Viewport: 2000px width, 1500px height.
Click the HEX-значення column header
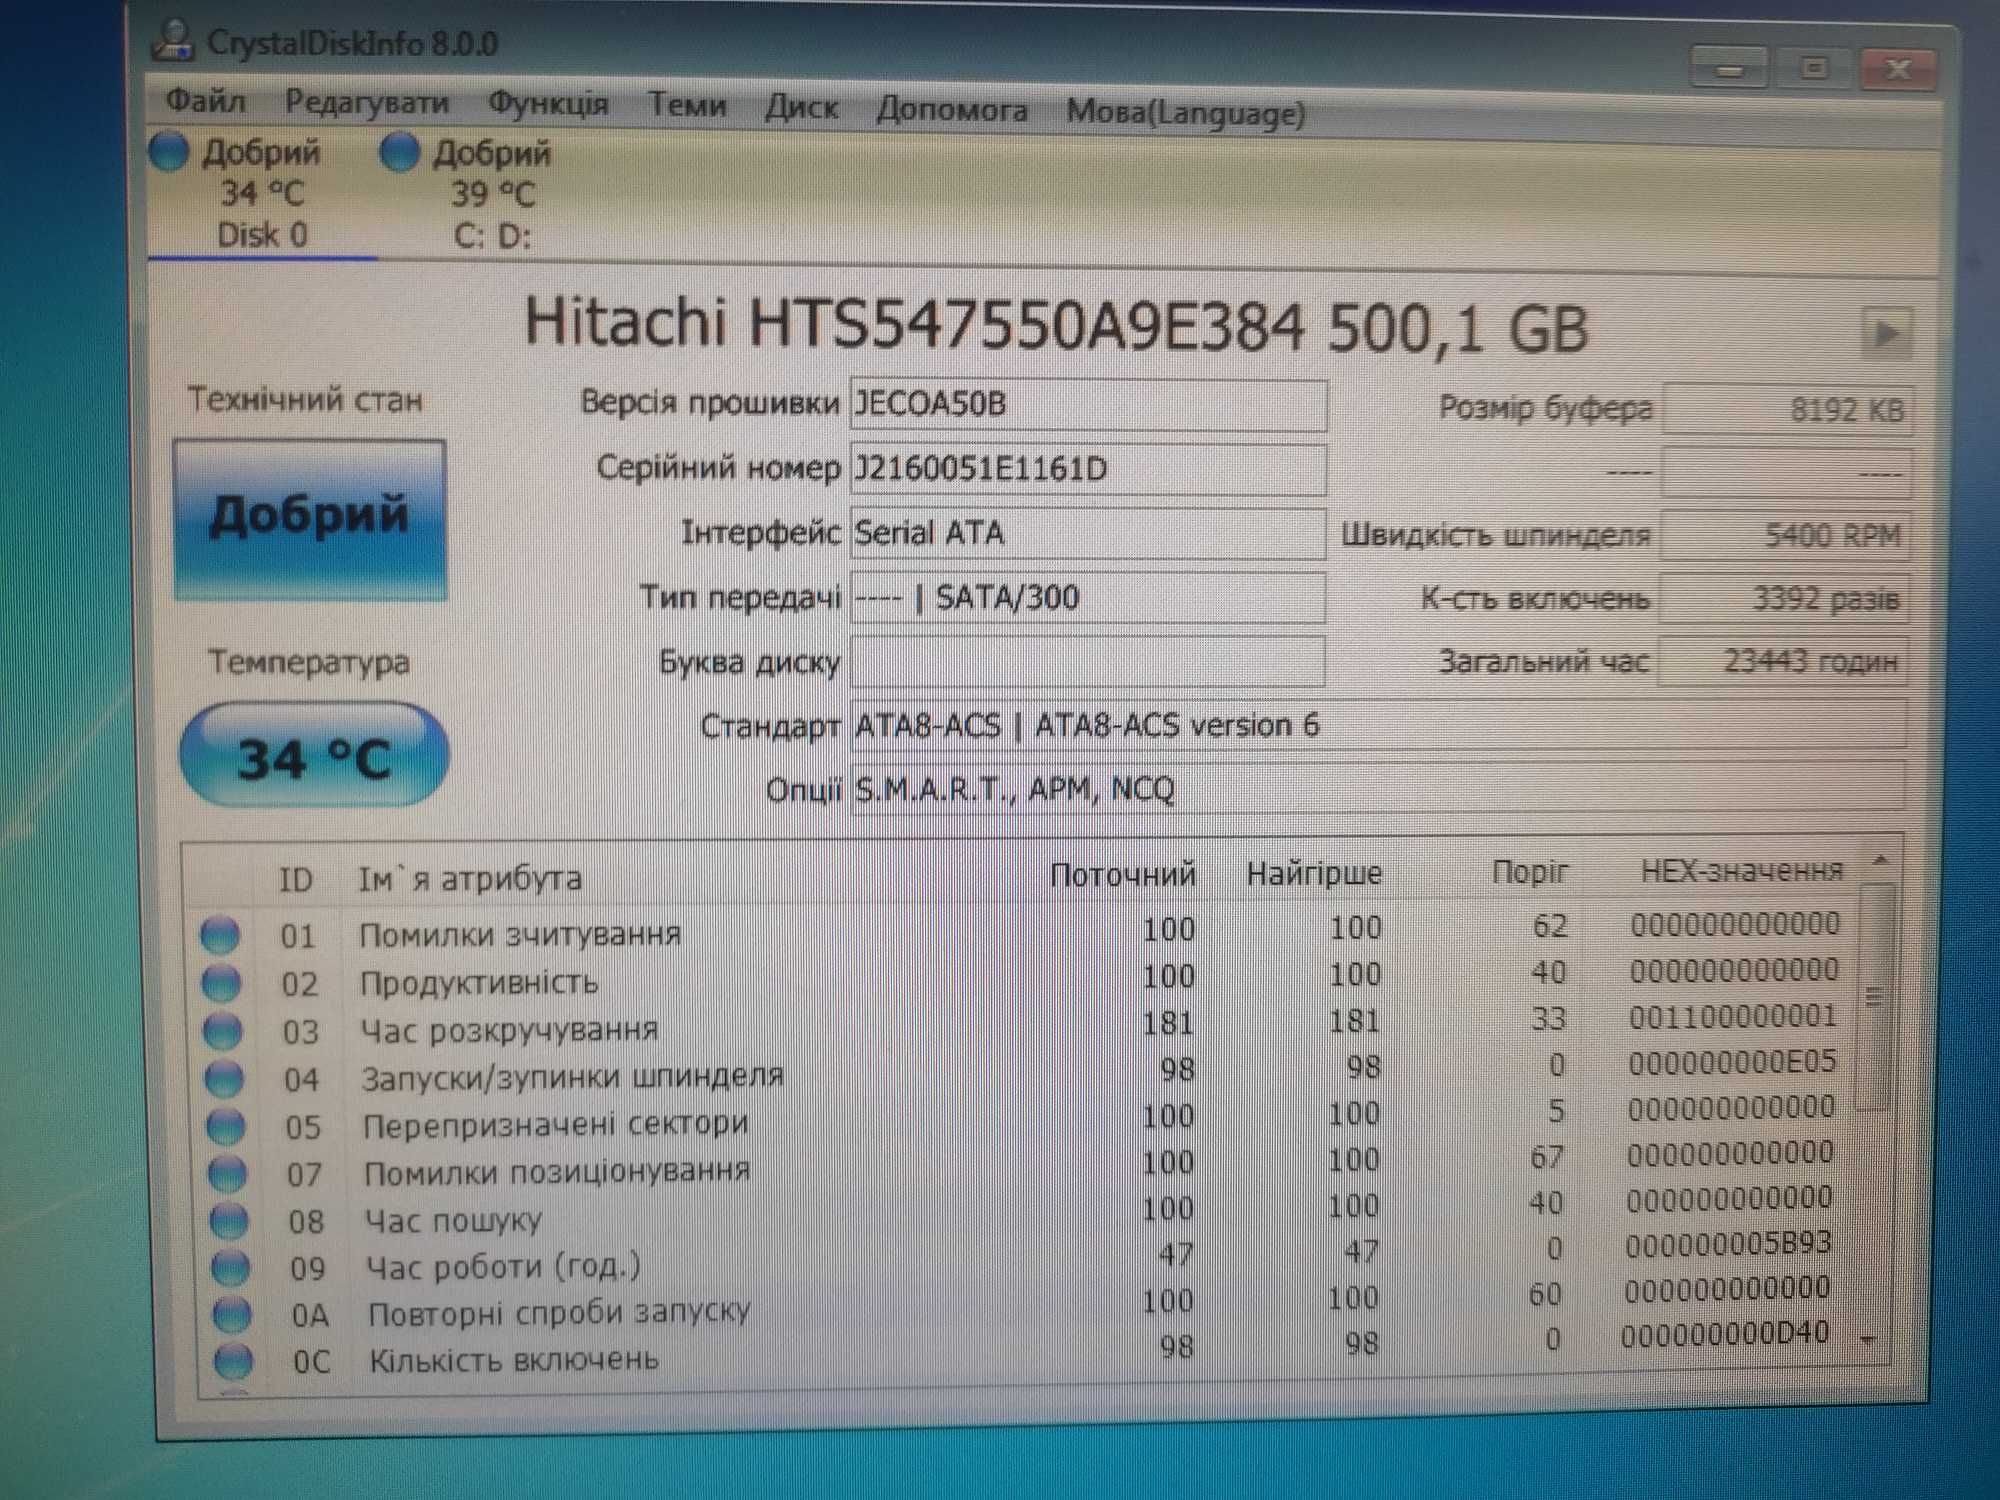1741,870
